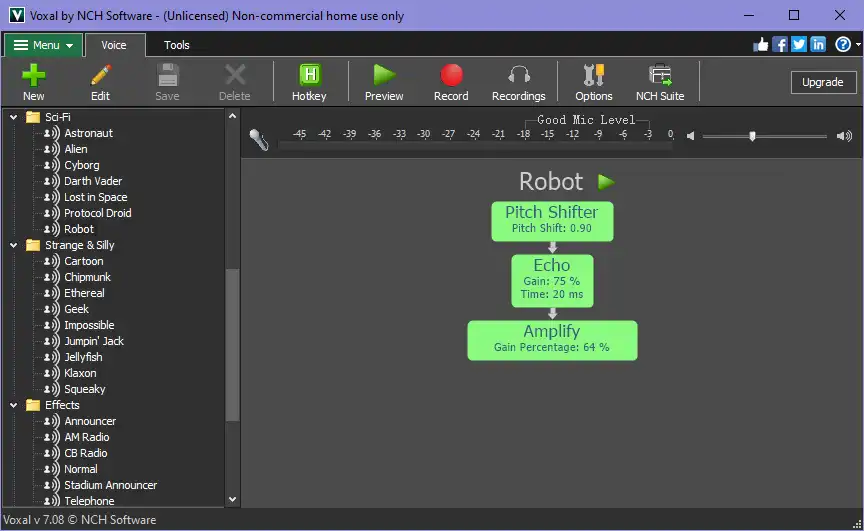Viewport: 864px width, 531px height.
Task: Select the Chipmunk voice
Action: pyautogui.click(x=88, y=277)
